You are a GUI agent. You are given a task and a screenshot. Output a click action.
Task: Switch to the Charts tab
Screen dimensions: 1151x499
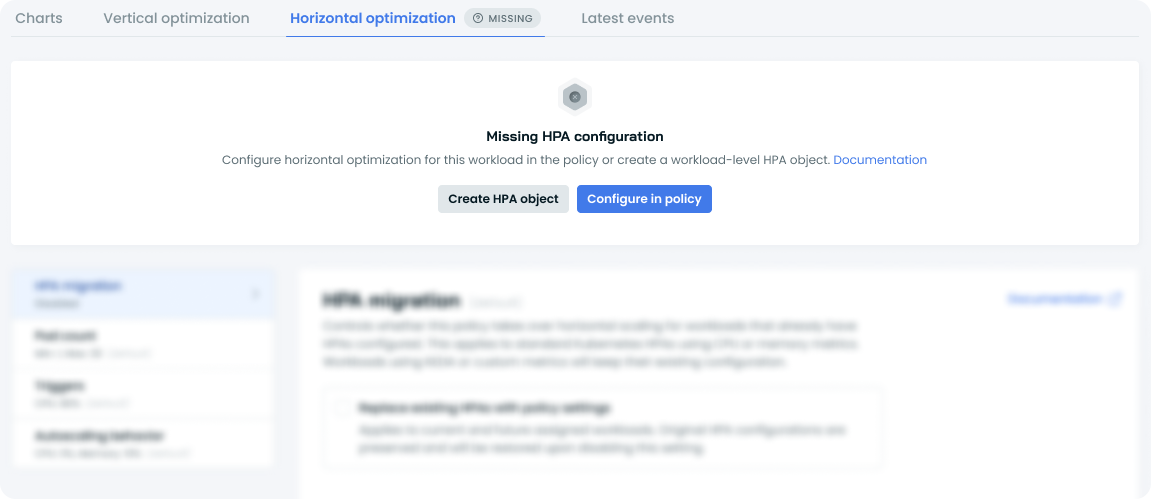click(x=39, y=18)
